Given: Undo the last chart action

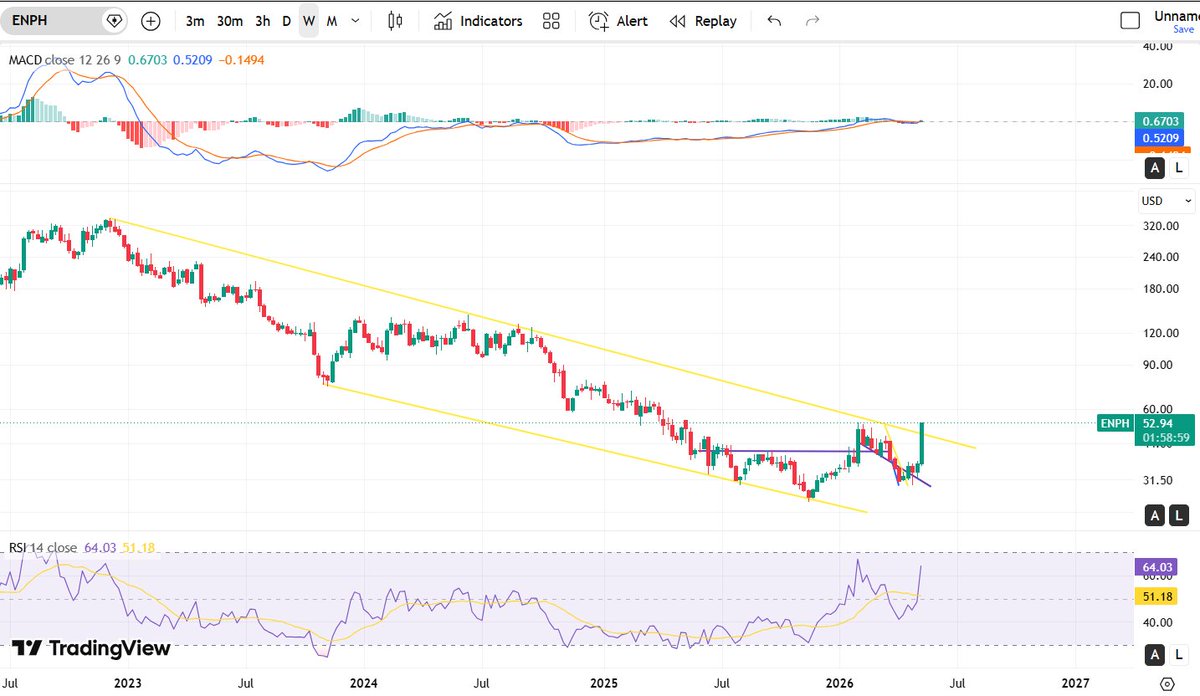Looking at the screenshot, I should (x=774, y=21).
